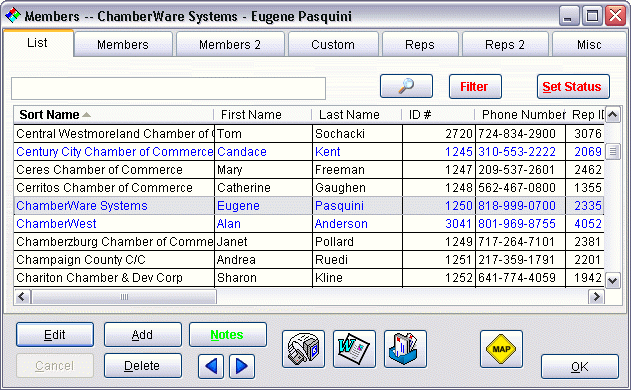631x390 pixels.
Task: Click the ChamberWare app icon in title bar
Action: pos(13,16)
